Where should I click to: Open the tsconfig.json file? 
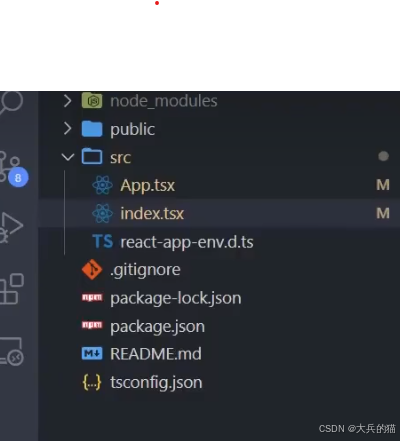coord(156,383)
